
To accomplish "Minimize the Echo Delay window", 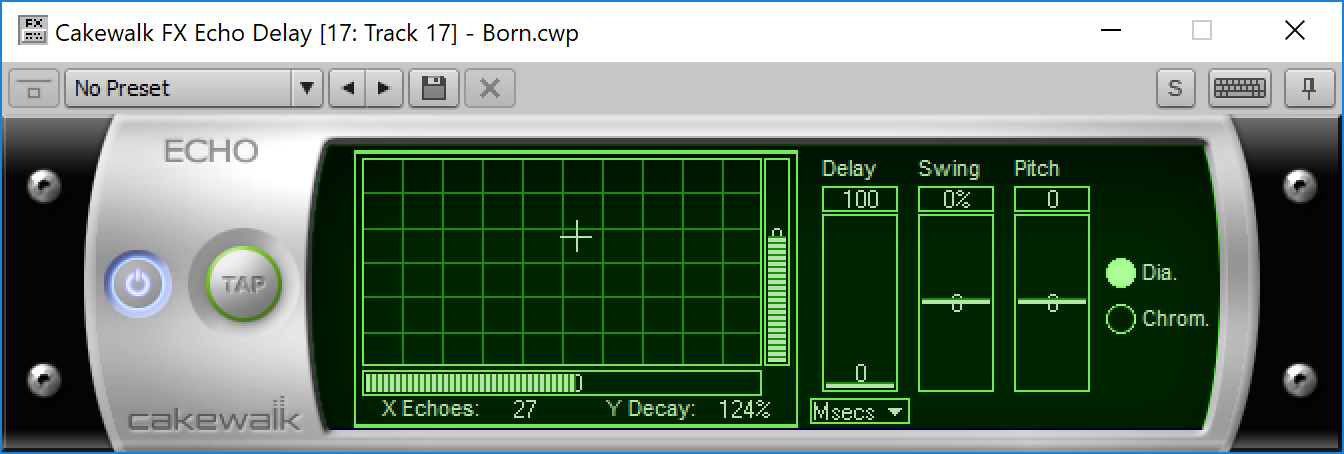I will (1110, 31).
